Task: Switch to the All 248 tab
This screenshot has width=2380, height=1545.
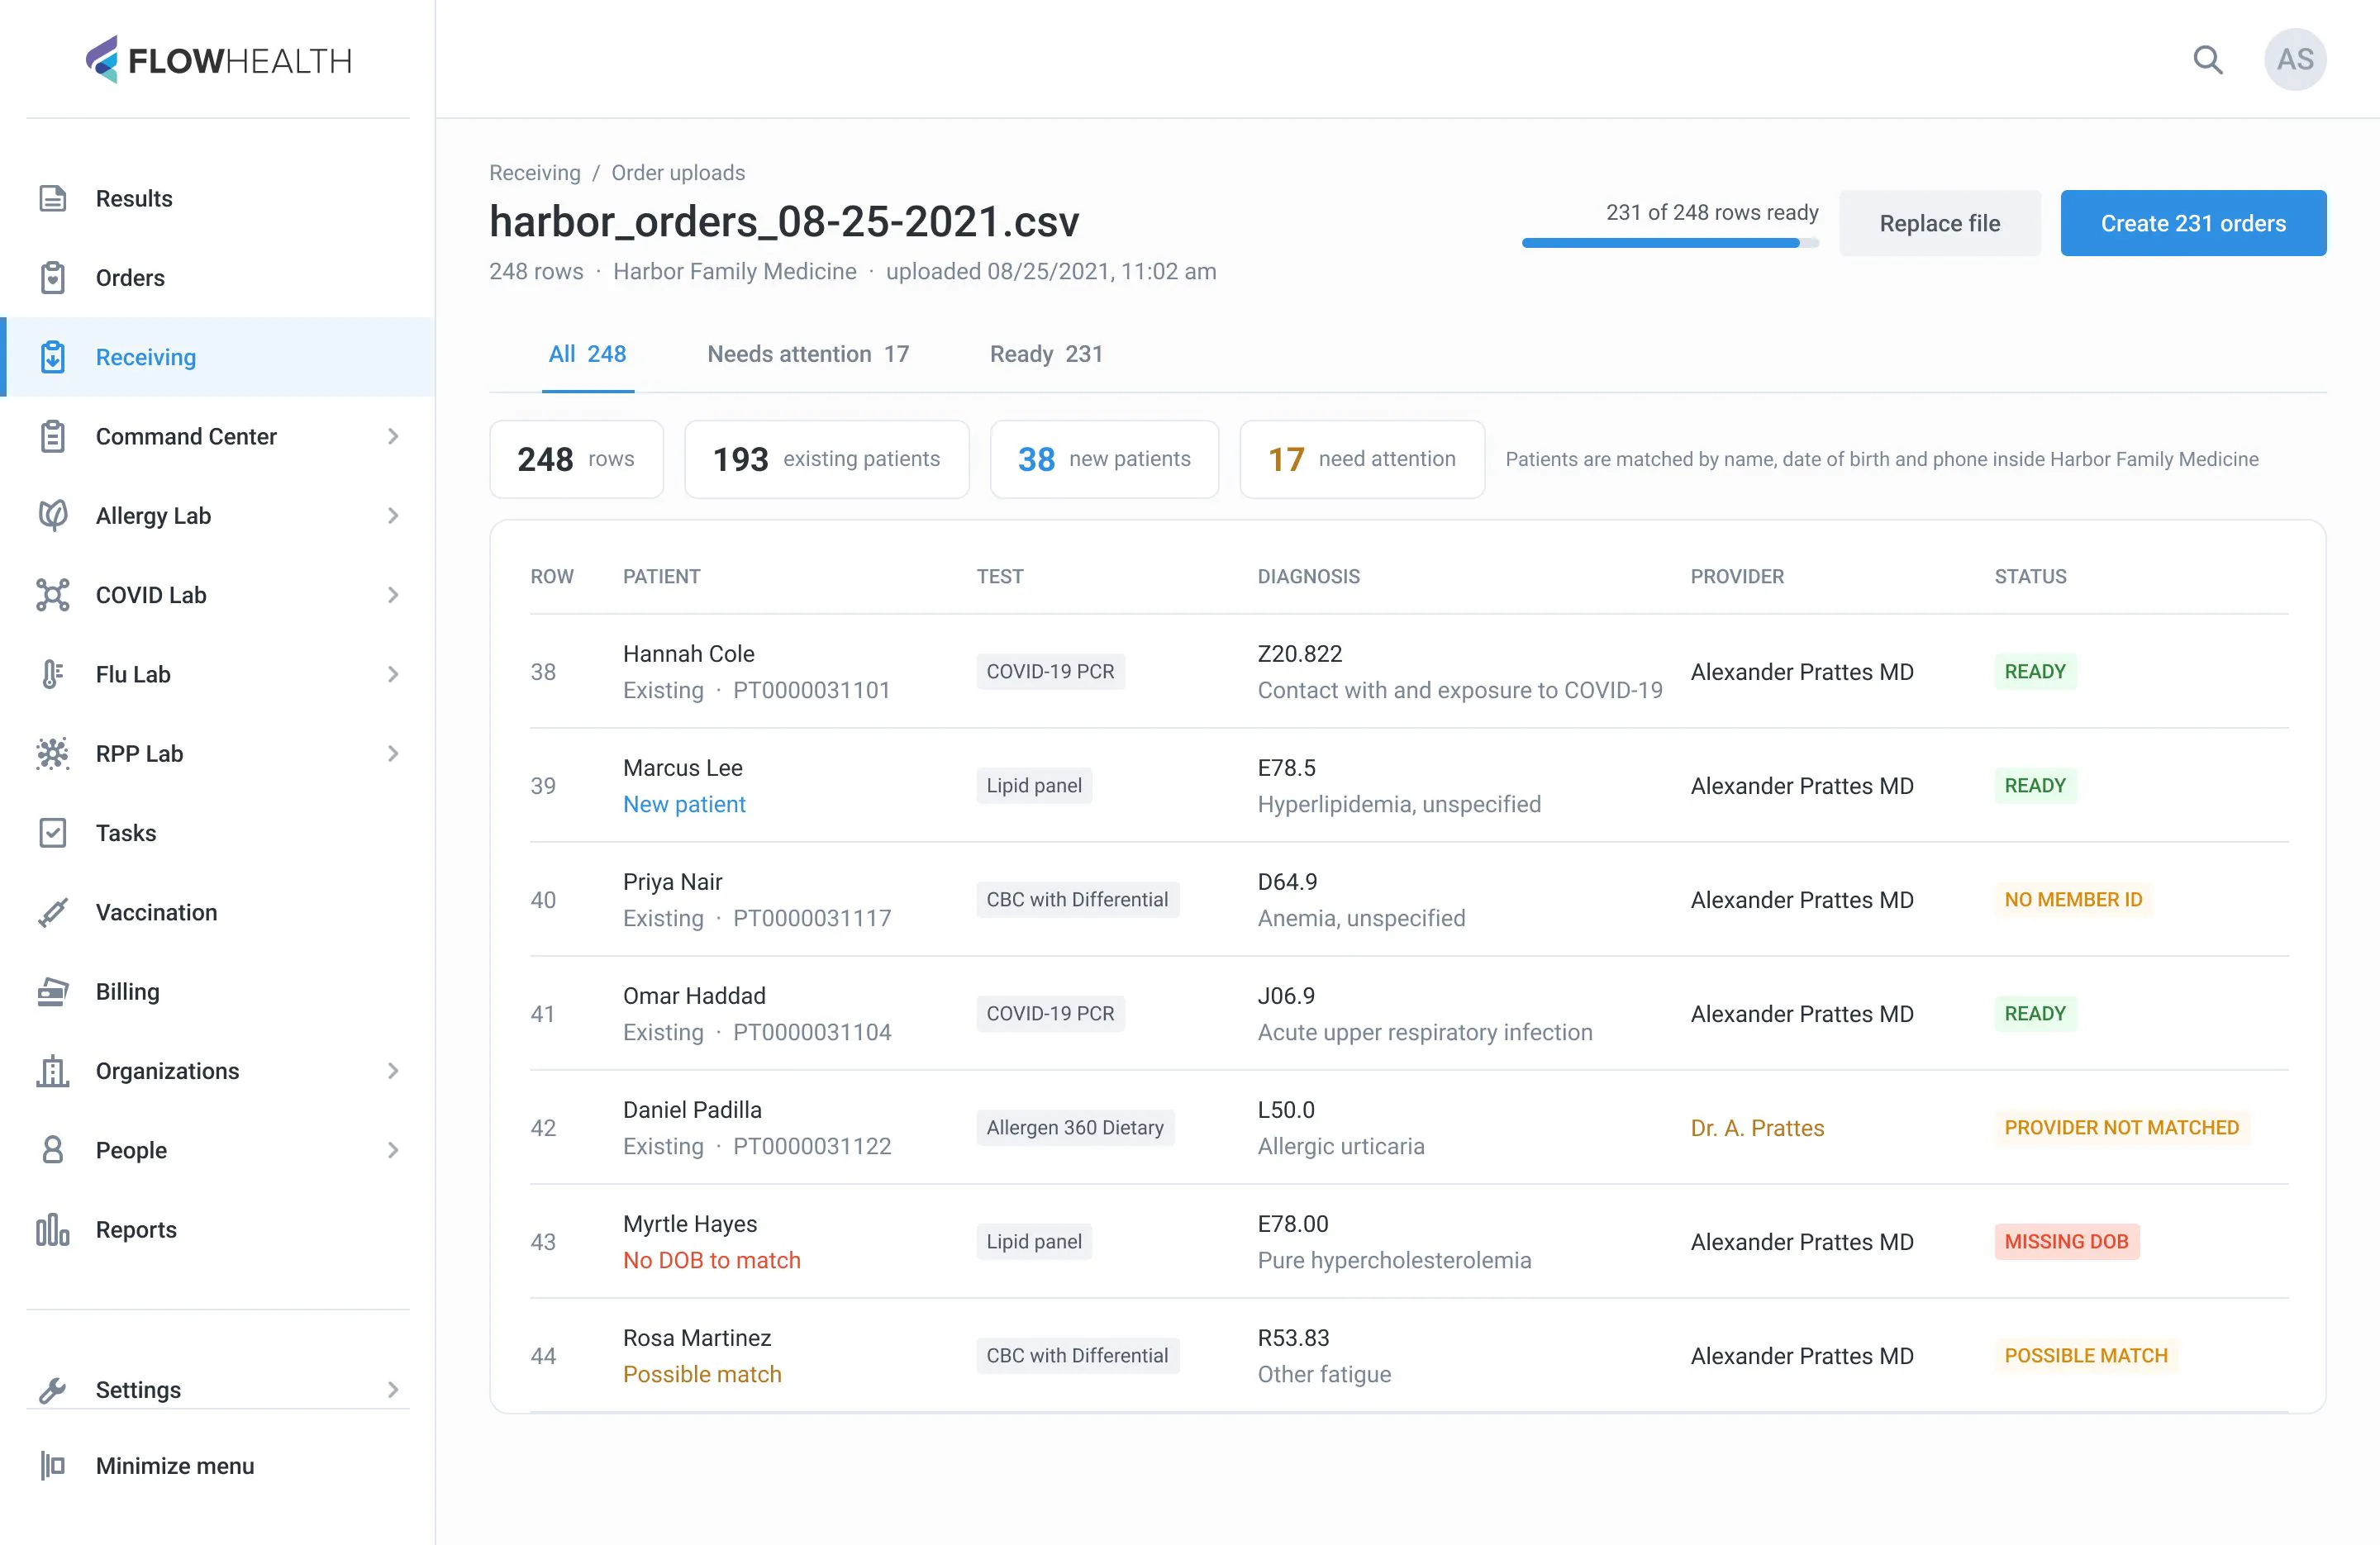Action: point(588,354)
